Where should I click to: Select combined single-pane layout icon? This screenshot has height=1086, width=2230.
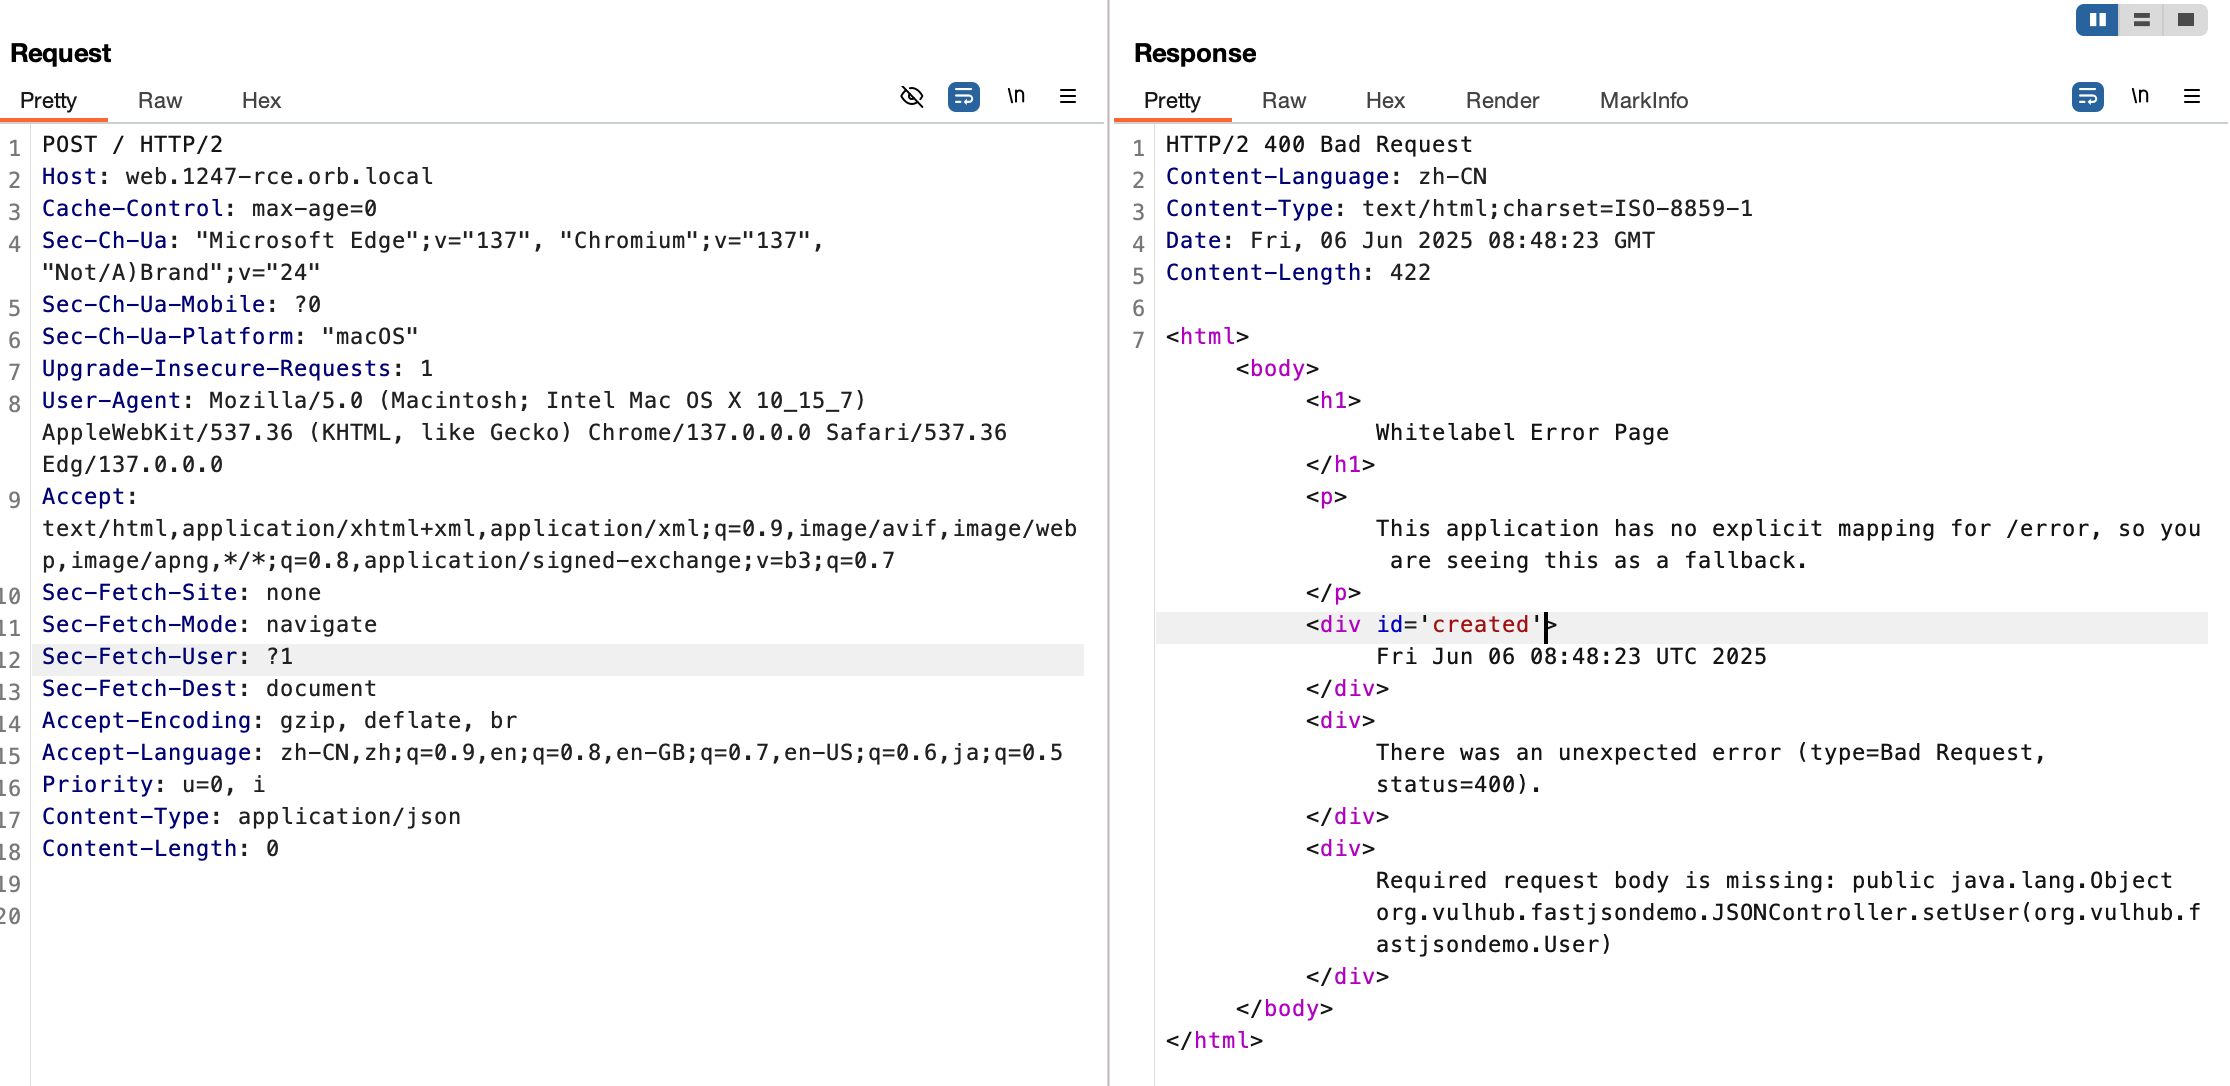(x=2185, y=20)
